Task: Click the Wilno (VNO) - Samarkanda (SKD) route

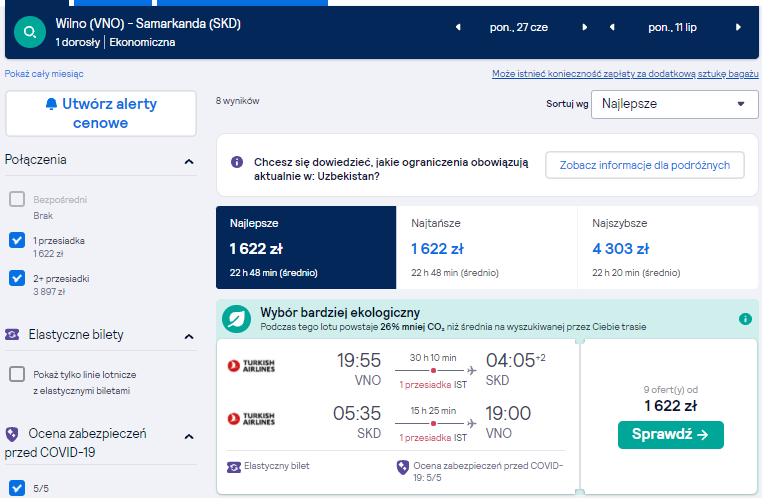Action: (148, 23)
